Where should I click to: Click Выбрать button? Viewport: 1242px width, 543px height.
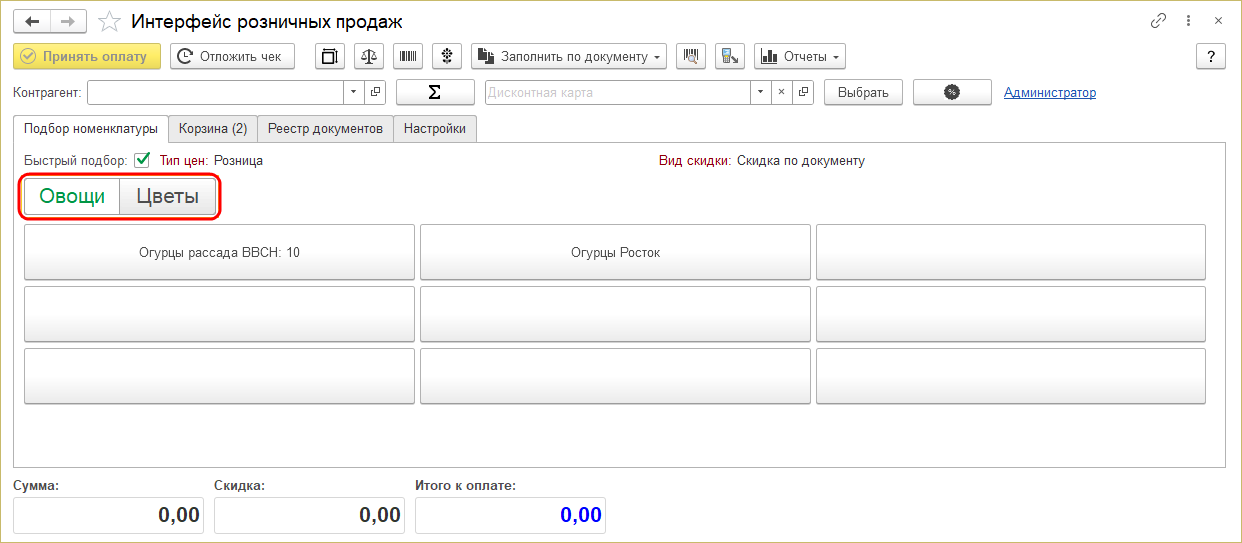click(863, 92)
